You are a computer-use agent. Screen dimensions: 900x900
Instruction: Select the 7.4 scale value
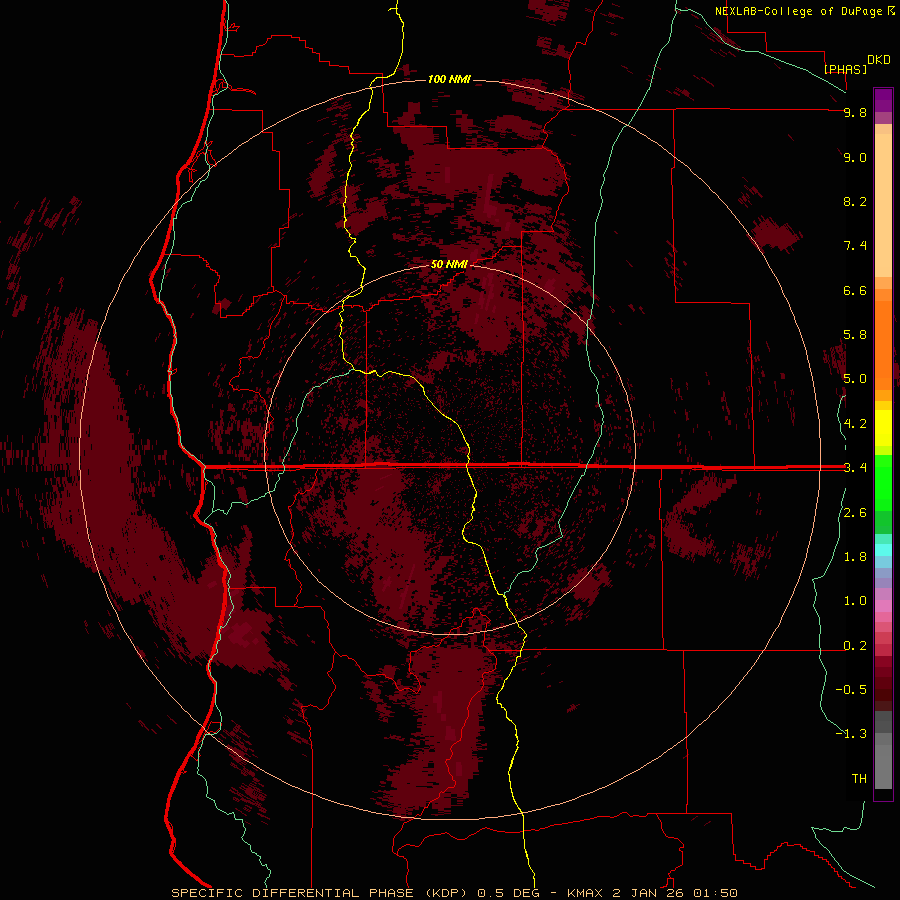click(x=855, y=246)
